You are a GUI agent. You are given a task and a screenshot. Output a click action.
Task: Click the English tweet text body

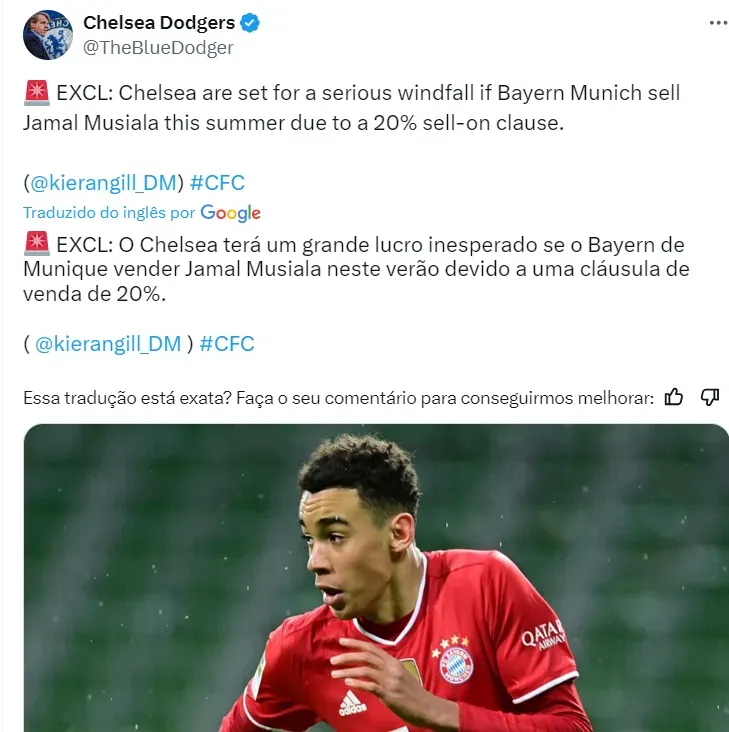[x=351, y=108]
